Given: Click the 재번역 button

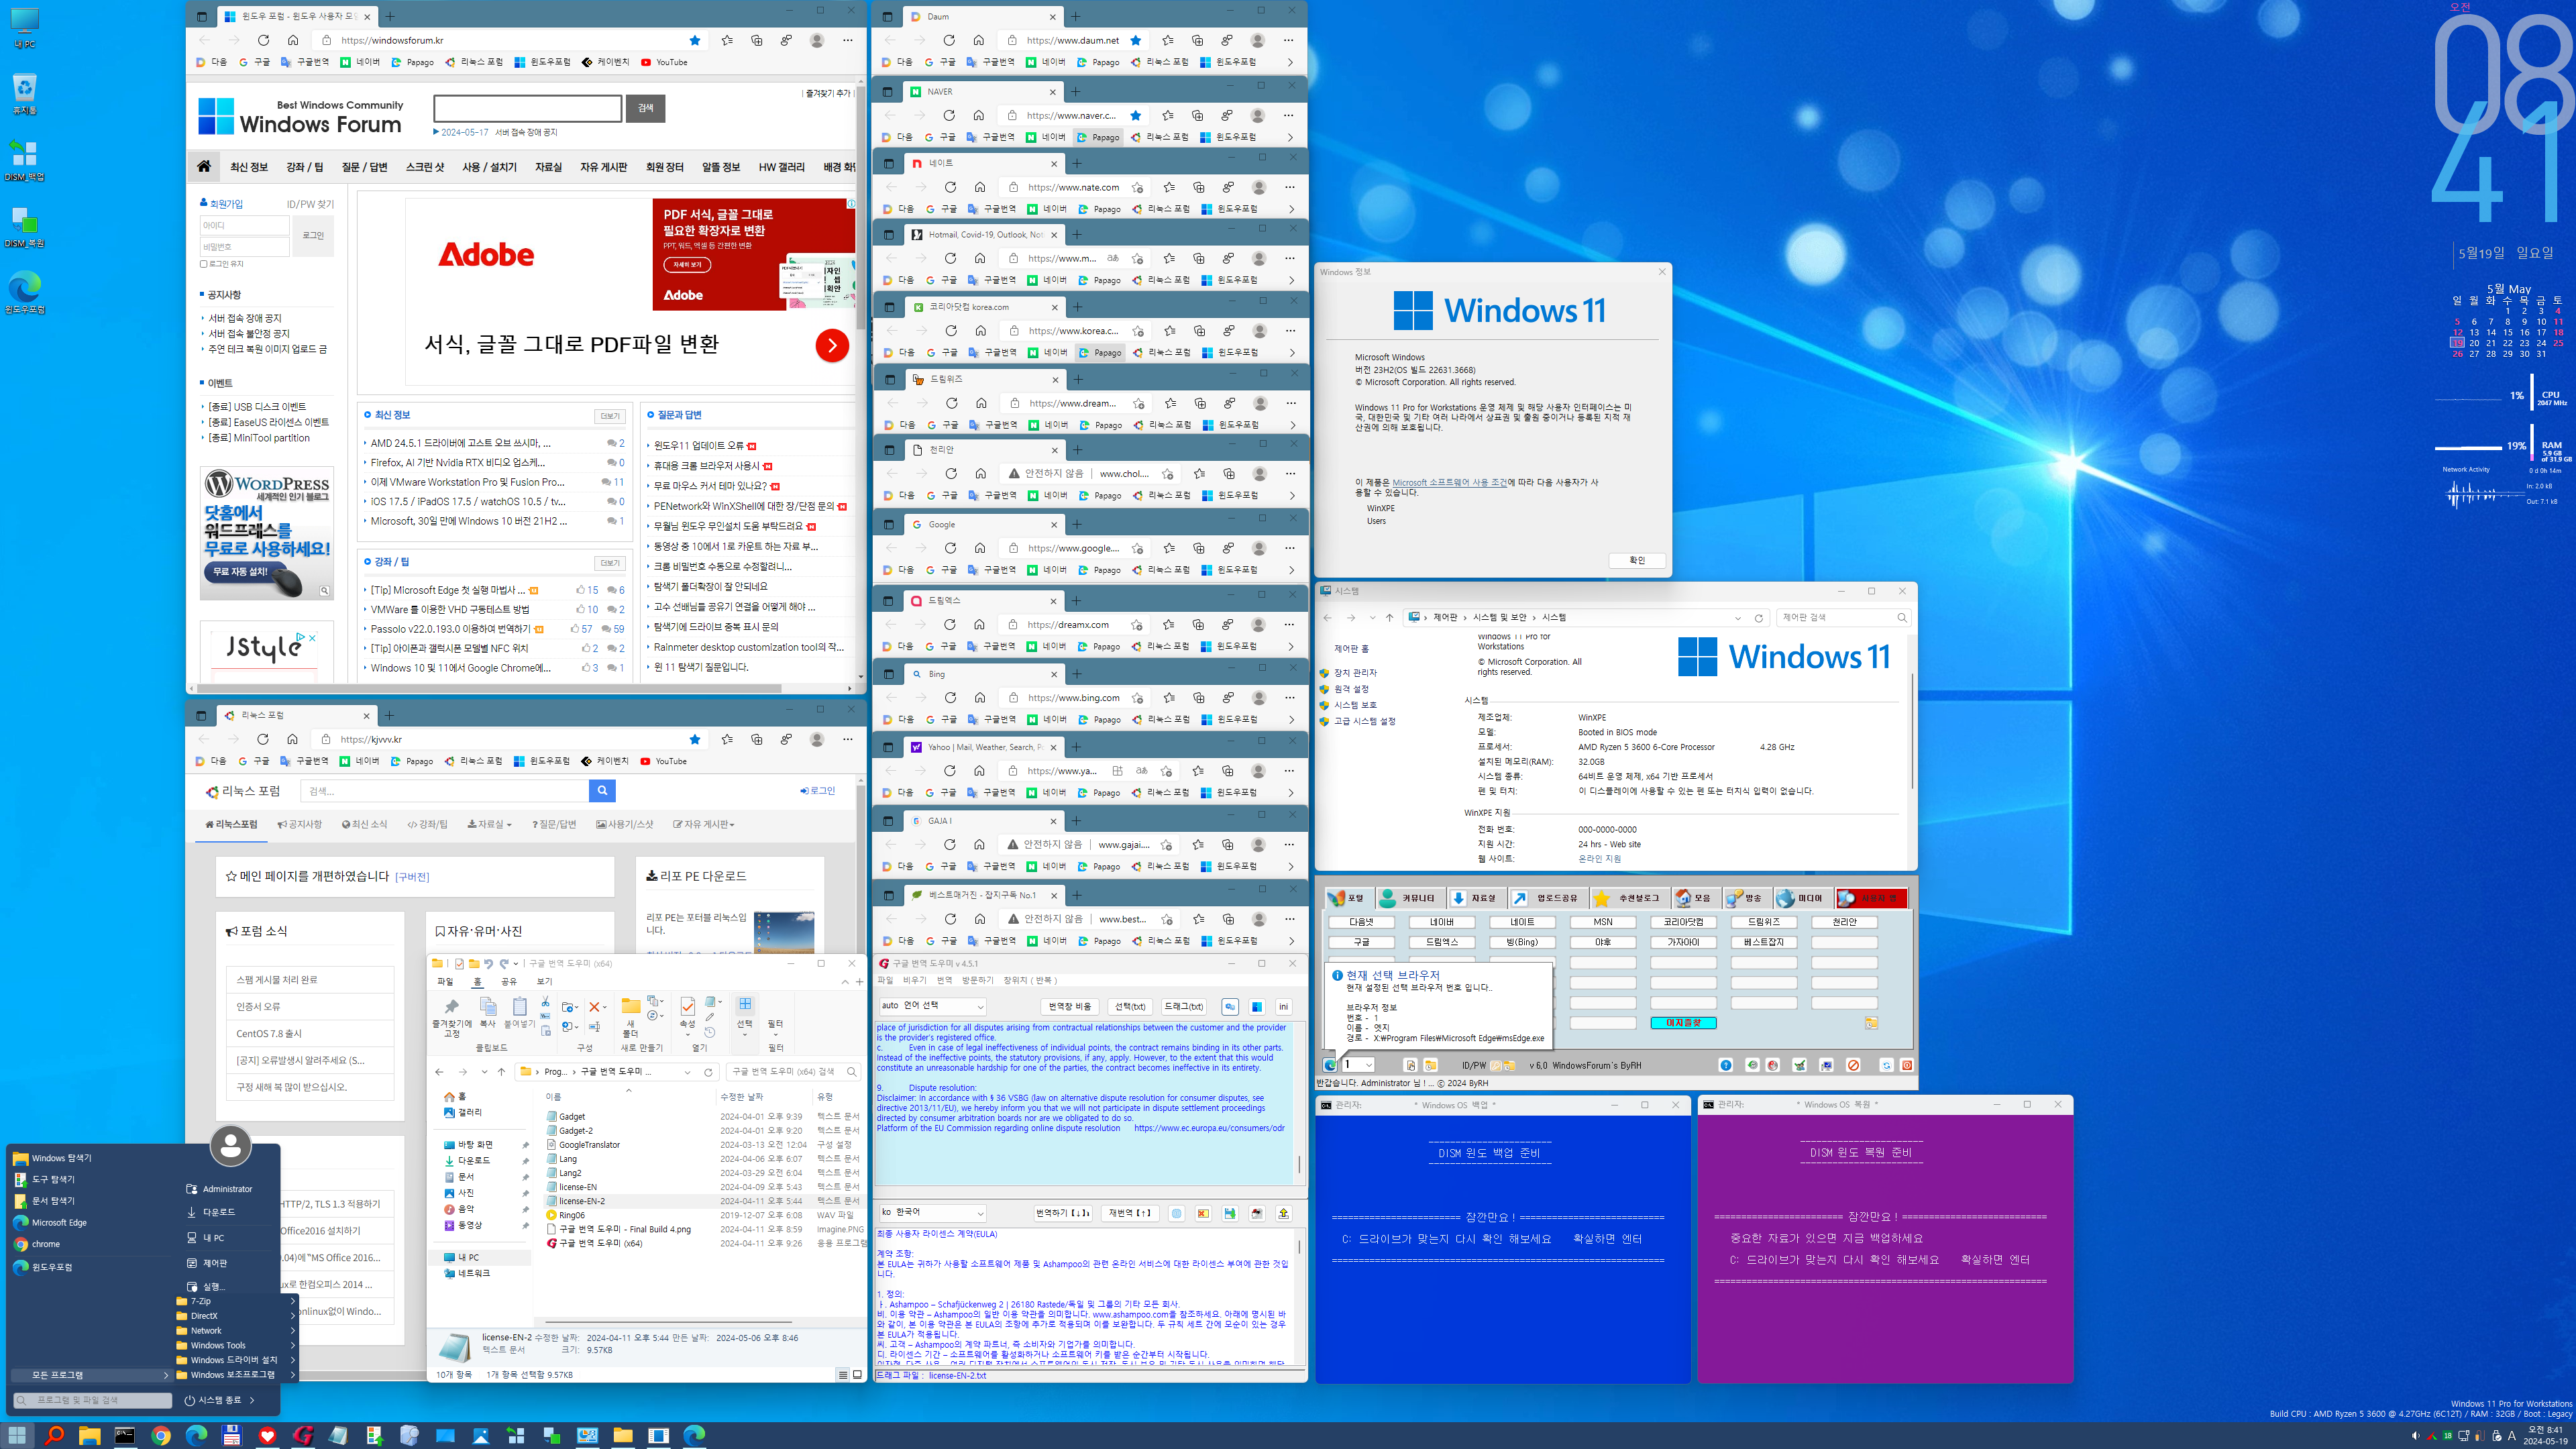Looking at the screenshot, I should click(1130, 1213).
